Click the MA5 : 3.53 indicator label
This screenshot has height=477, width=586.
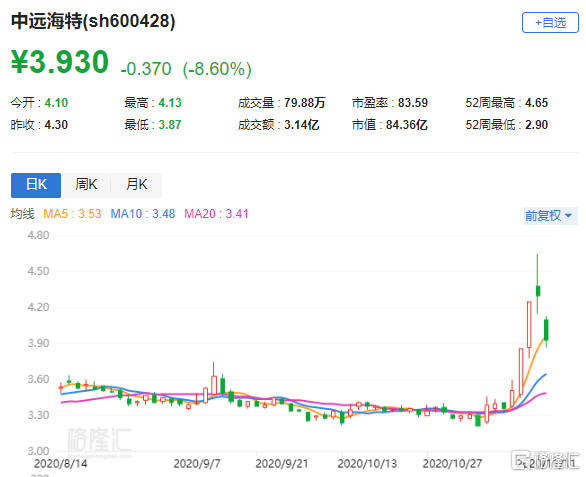[x=72, y=214]
